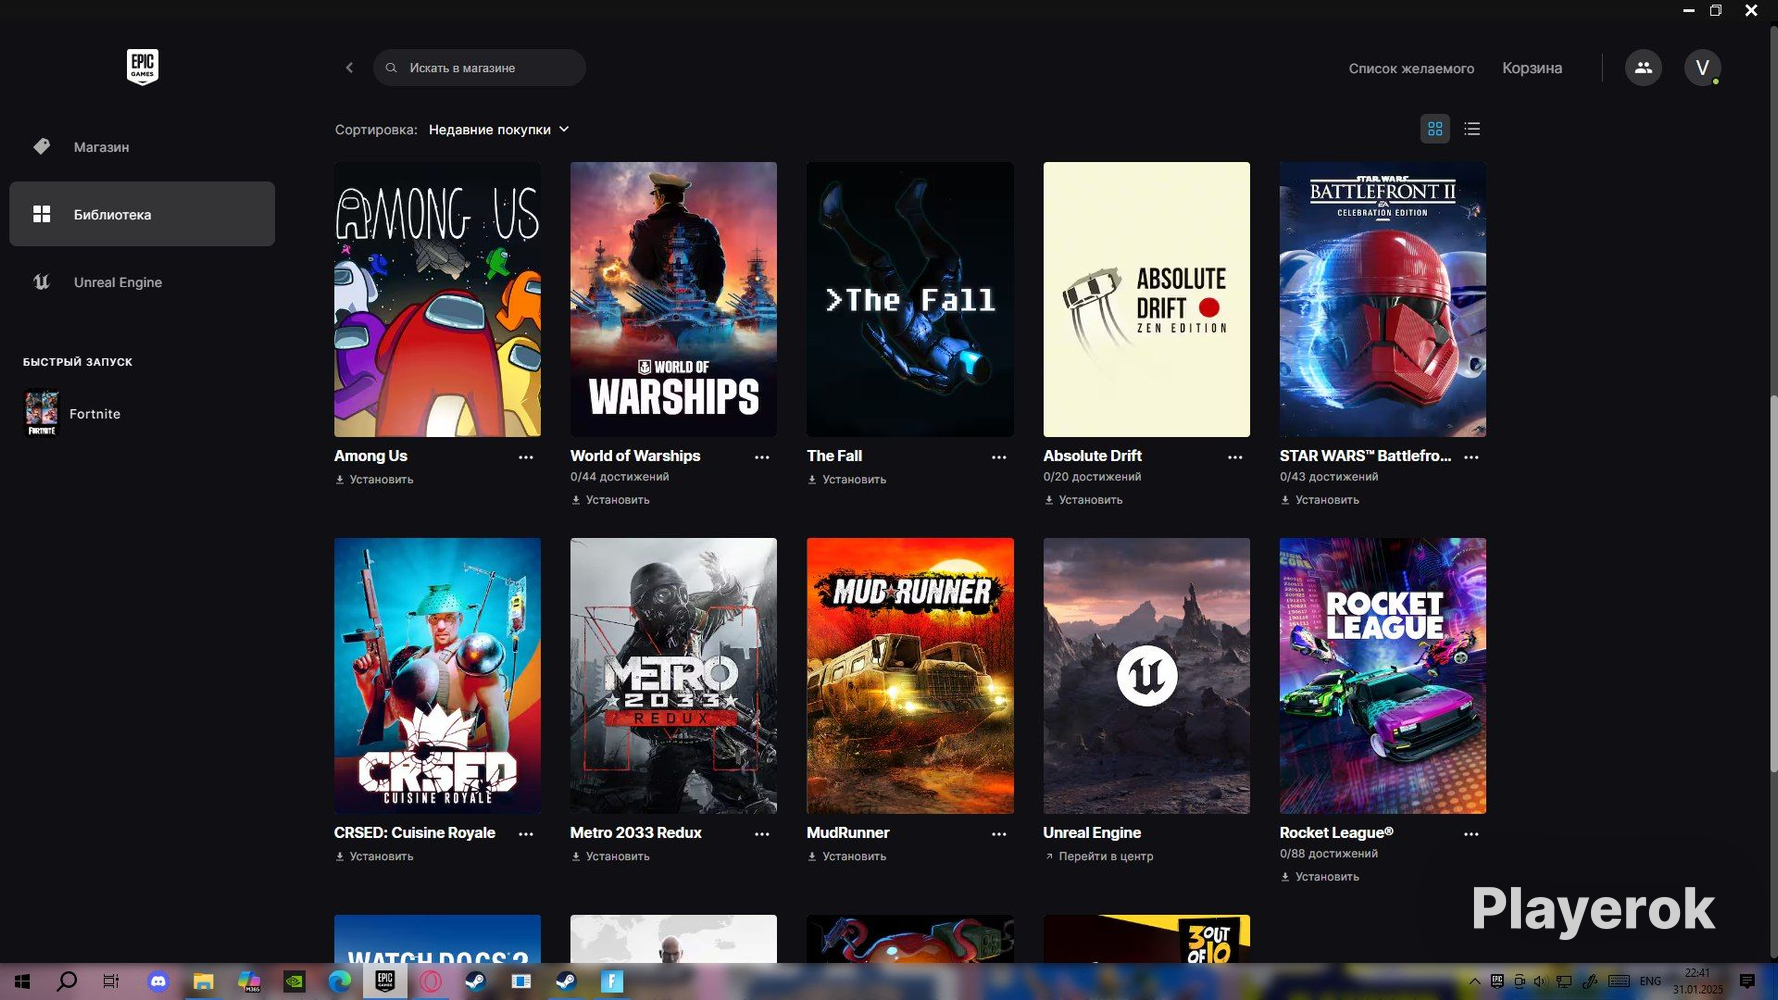Open the World of Warships cover art

pos(673,299)
